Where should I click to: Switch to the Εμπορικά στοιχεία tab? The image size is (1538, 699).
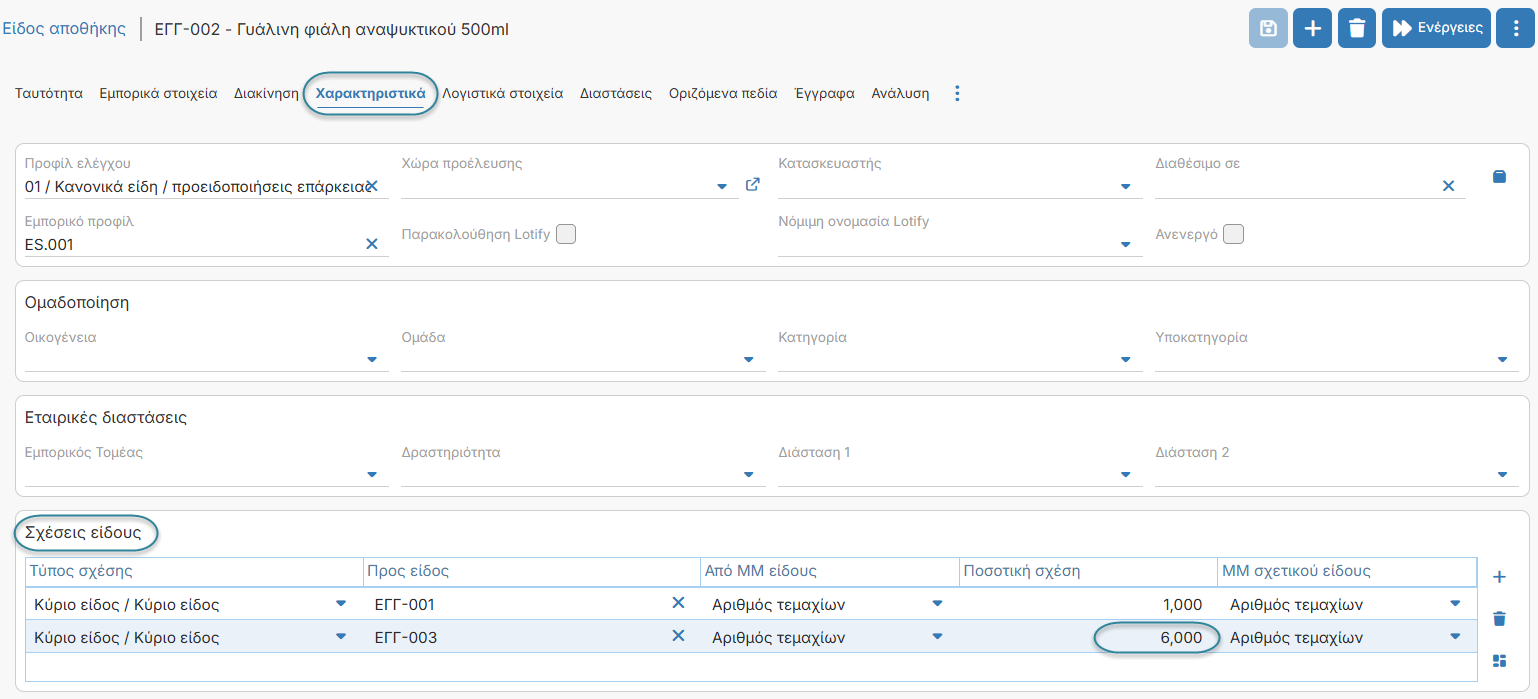pos(158,93)
